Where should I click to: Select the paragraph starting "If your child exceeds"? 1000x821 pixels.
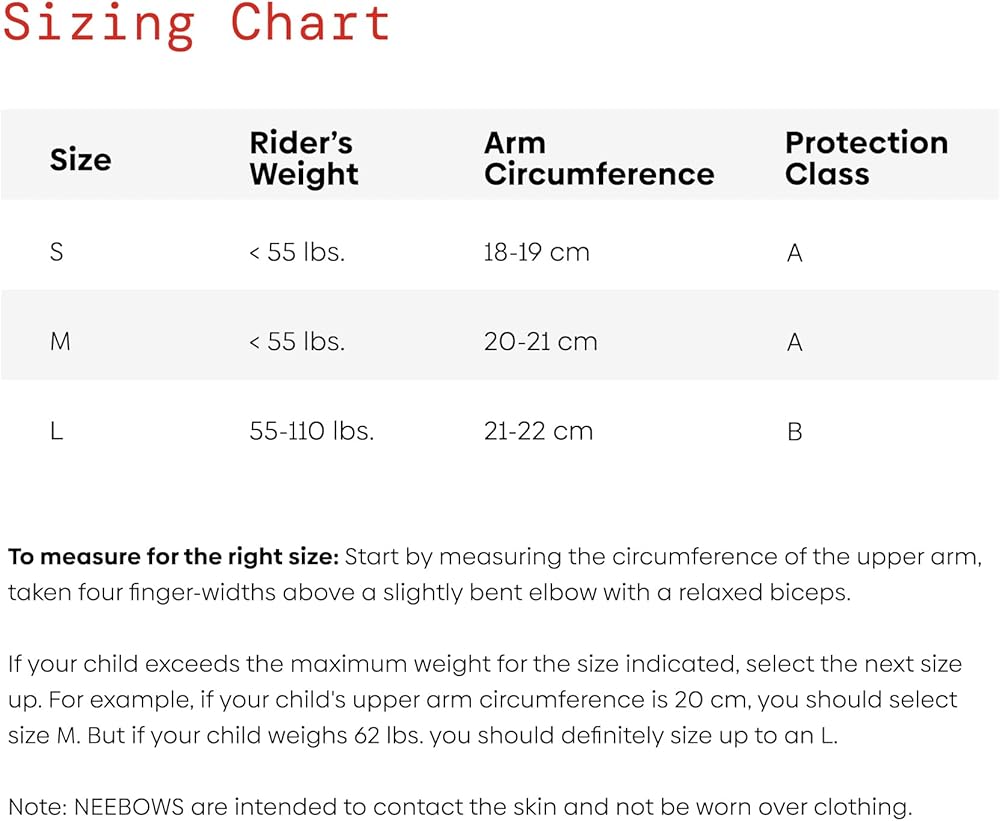[x=484, y=700]
